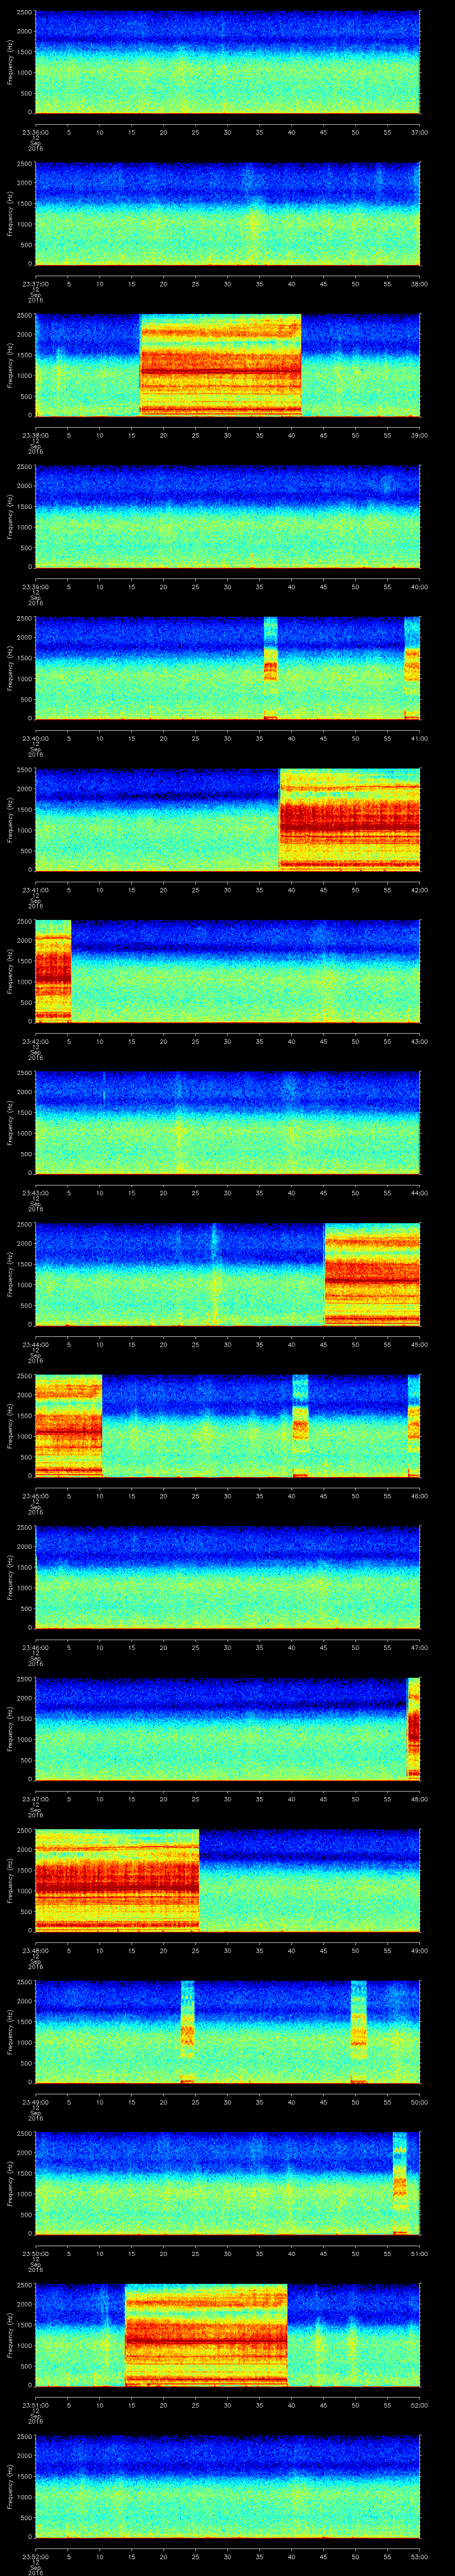Select the ten-second burst at start of 23:45 panel
This screenshot has height=2576, width=455.
pyautogui.click(x=69, y=1425)
